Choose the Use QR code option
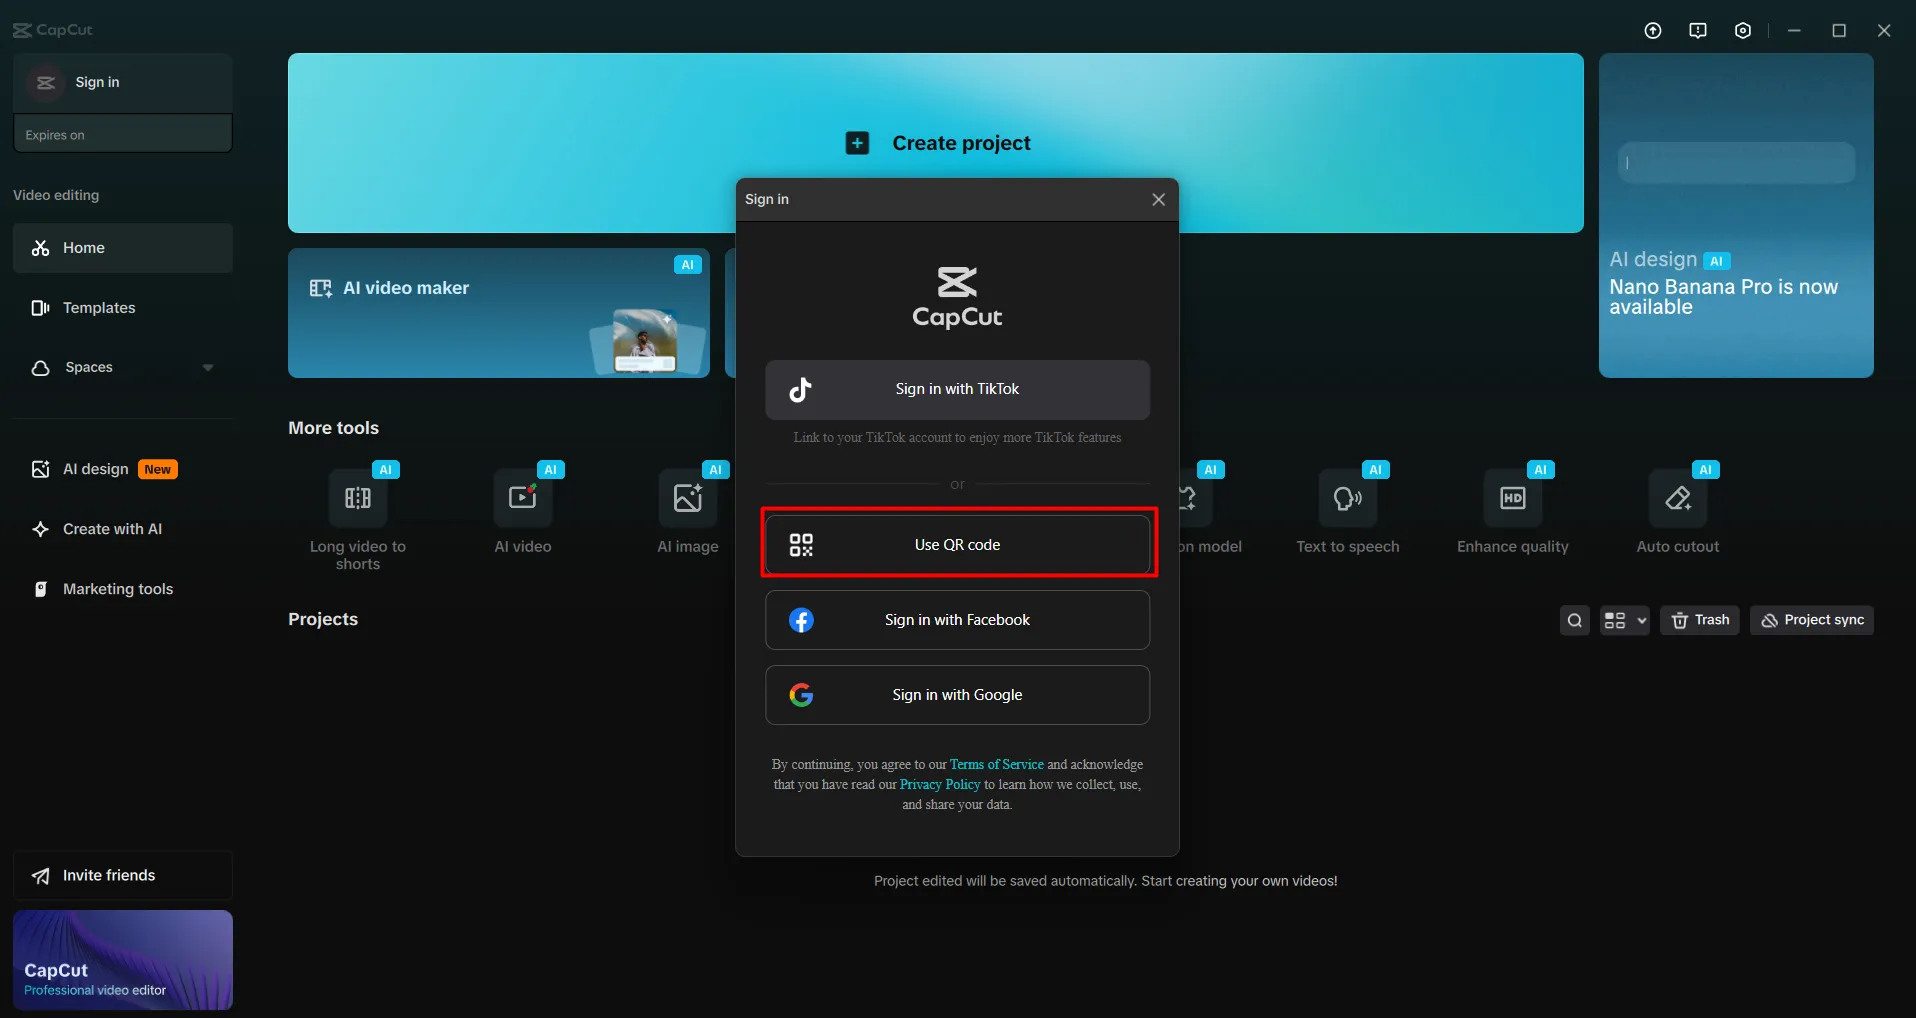This screenshot has width=1916, height=1018. tap(957, 545)
